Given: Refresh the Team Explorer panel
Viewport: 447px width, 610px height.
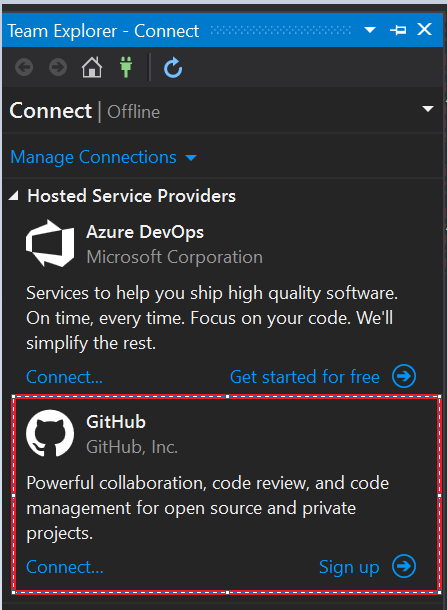Looking at the screenshot, I should (173, 68).
